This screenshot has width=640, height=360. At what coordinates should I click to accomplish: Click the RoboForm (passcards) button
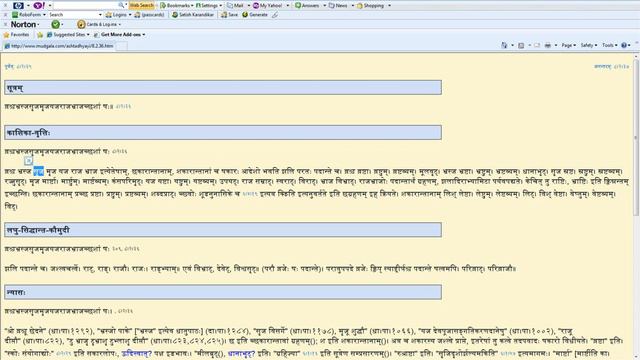(149, 15)
